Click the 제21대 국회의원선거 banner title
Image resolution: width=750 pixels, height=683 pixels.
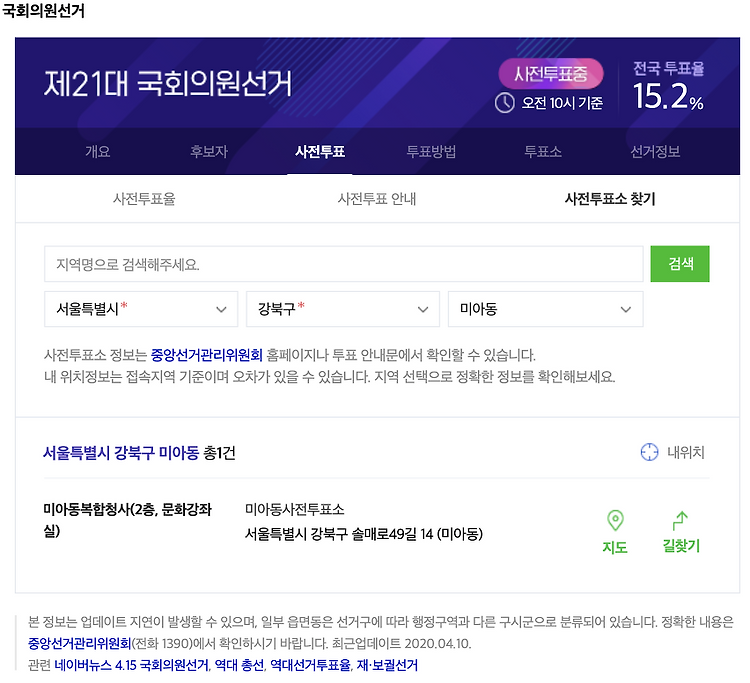[168, 84]
